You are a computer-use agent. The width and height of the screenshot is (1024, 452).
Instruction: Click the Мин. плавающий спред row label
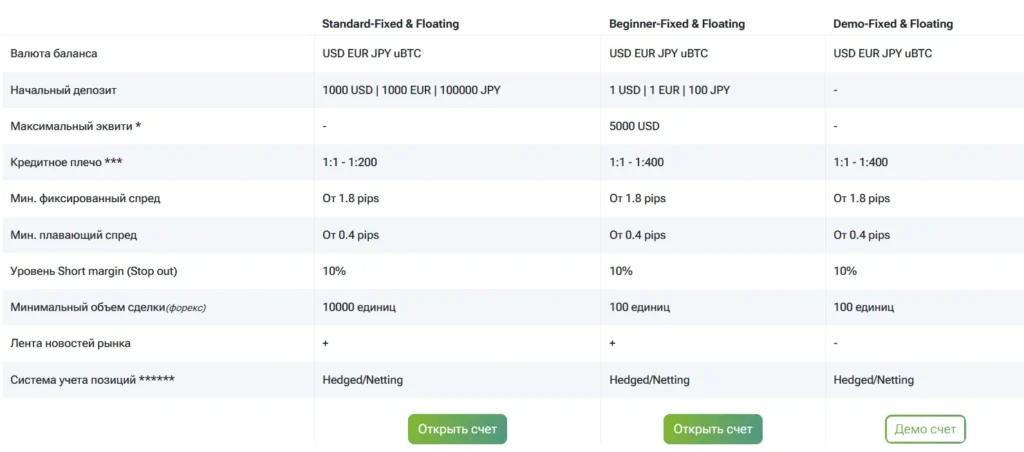coord(73,235)
